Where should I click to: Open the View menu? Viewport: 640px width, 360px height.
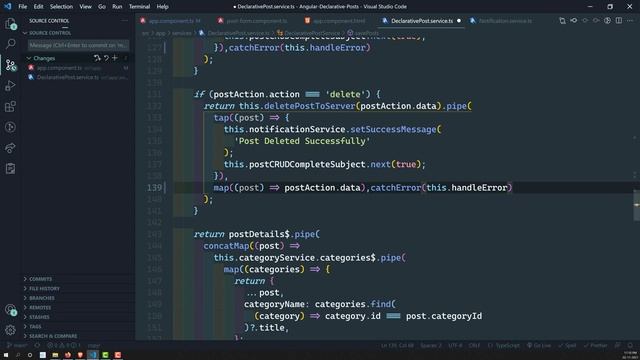[x=85, y=7]
